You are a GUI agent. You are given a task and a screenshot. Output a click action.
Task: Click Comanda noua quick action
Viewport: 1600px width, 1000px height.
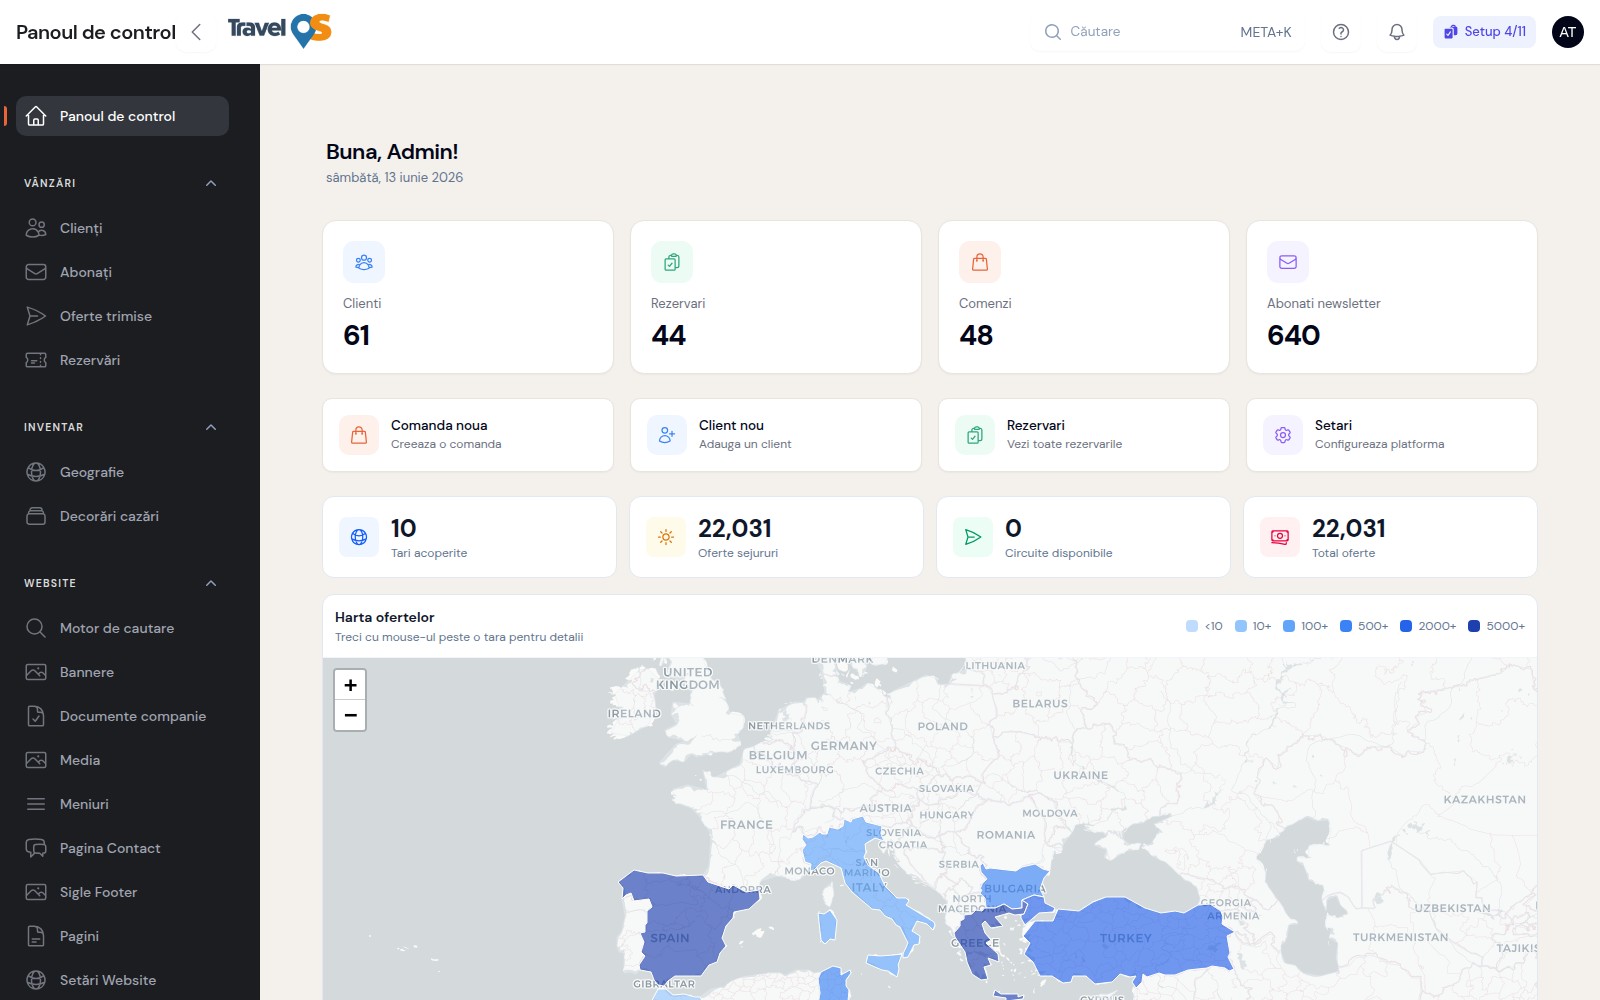click(x=468, y=435)
